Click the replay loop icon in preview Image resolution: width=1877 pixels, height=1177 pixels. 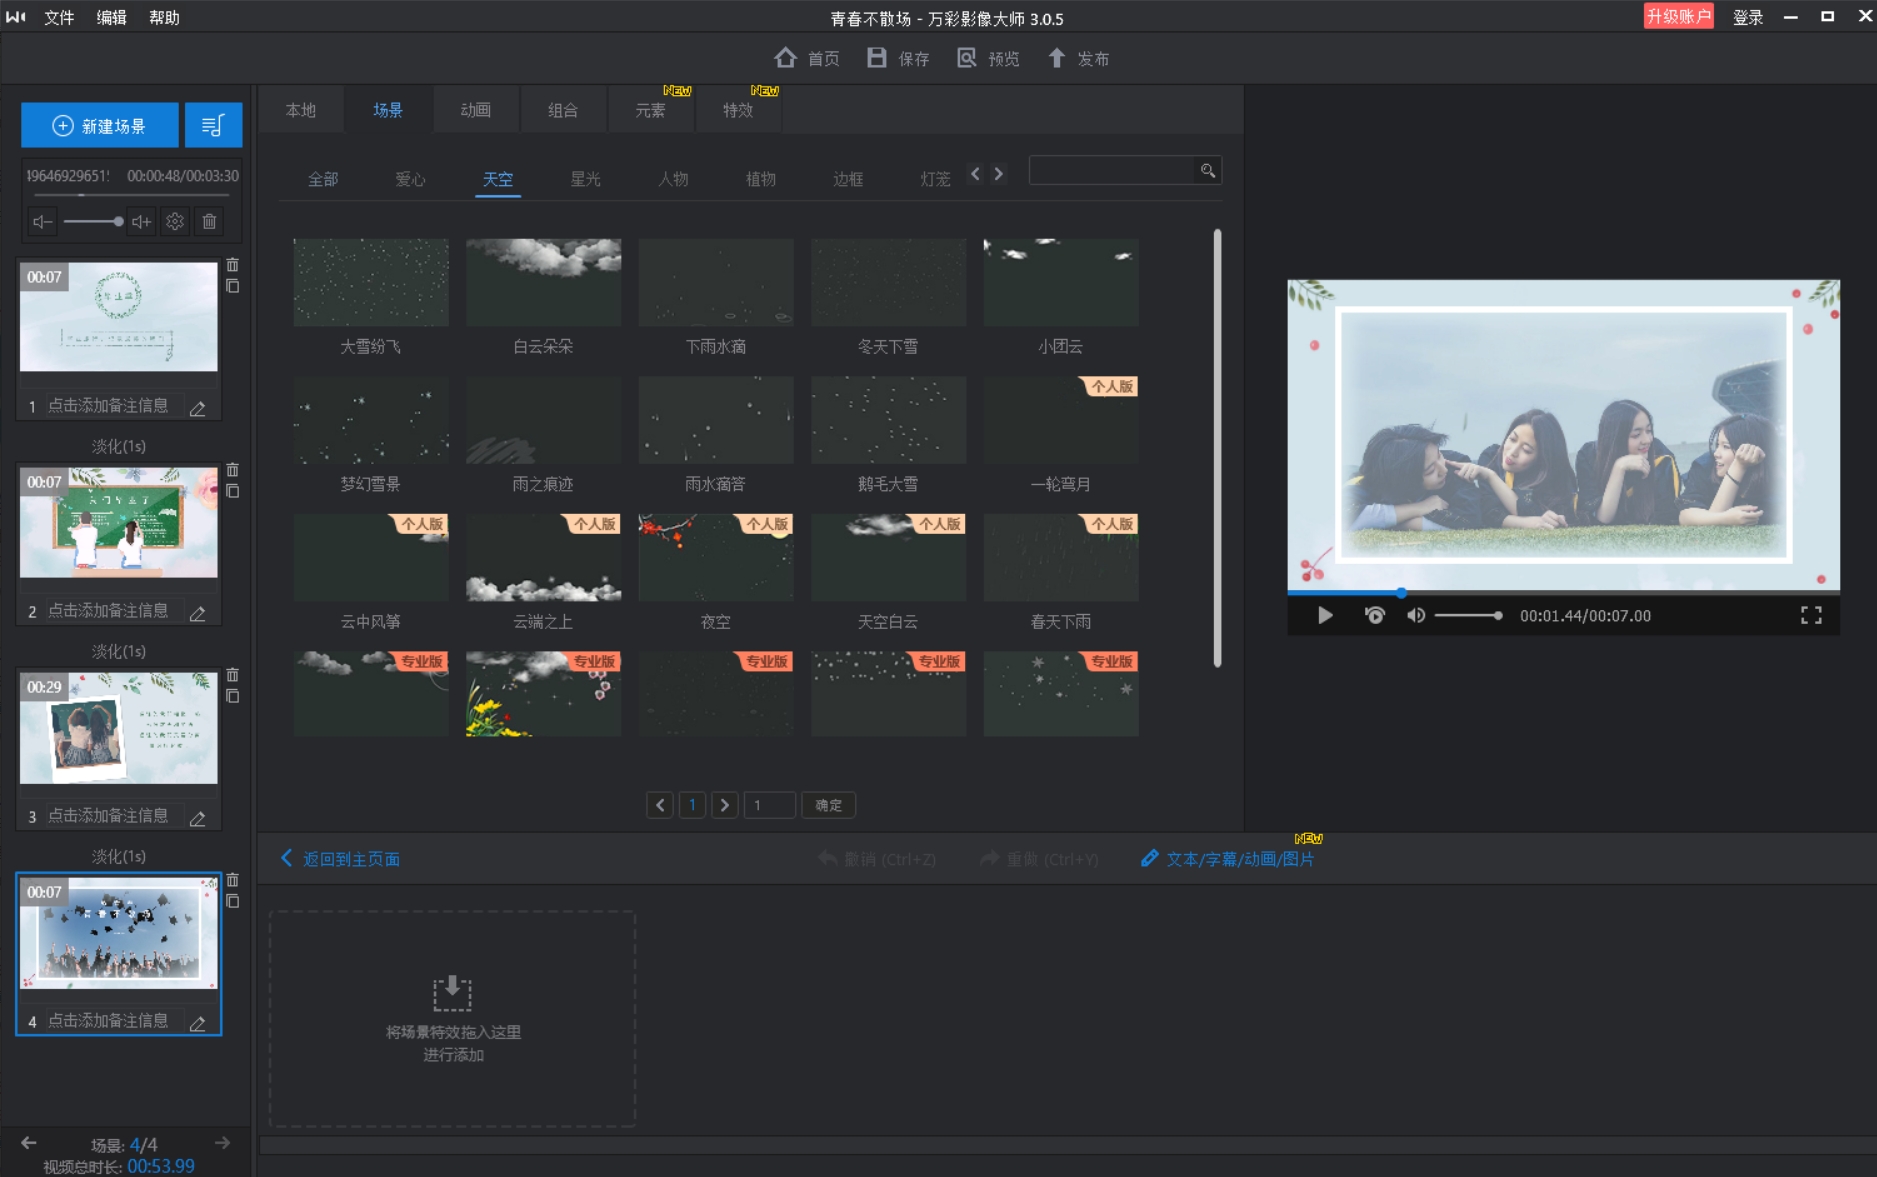point(1375,616)
